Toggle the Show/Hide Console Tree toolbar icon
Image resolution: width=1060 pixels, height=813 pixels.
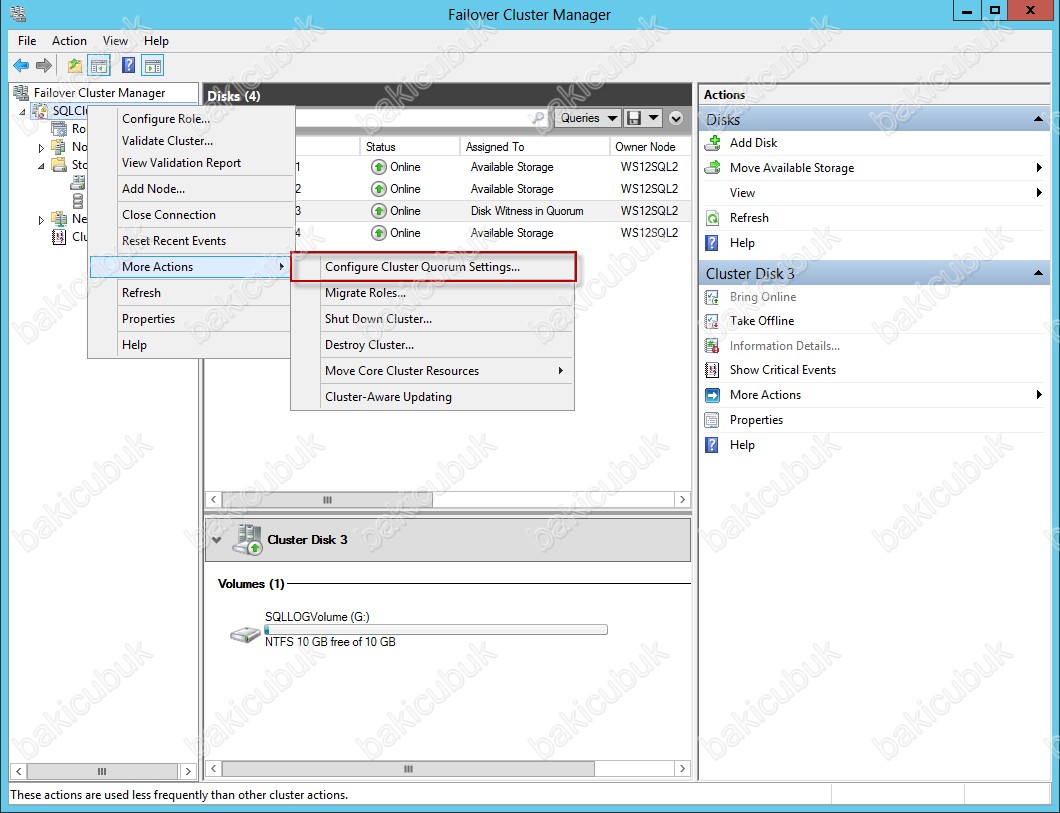coord(99,66)
